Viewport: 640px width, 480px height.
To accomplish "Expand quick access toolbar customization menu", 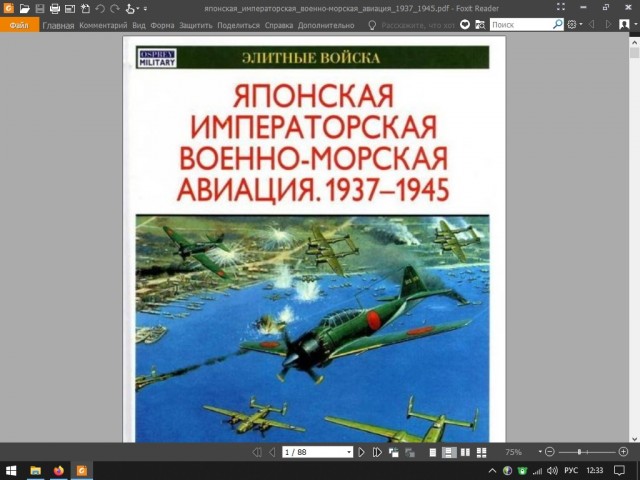I will point(145,9).
